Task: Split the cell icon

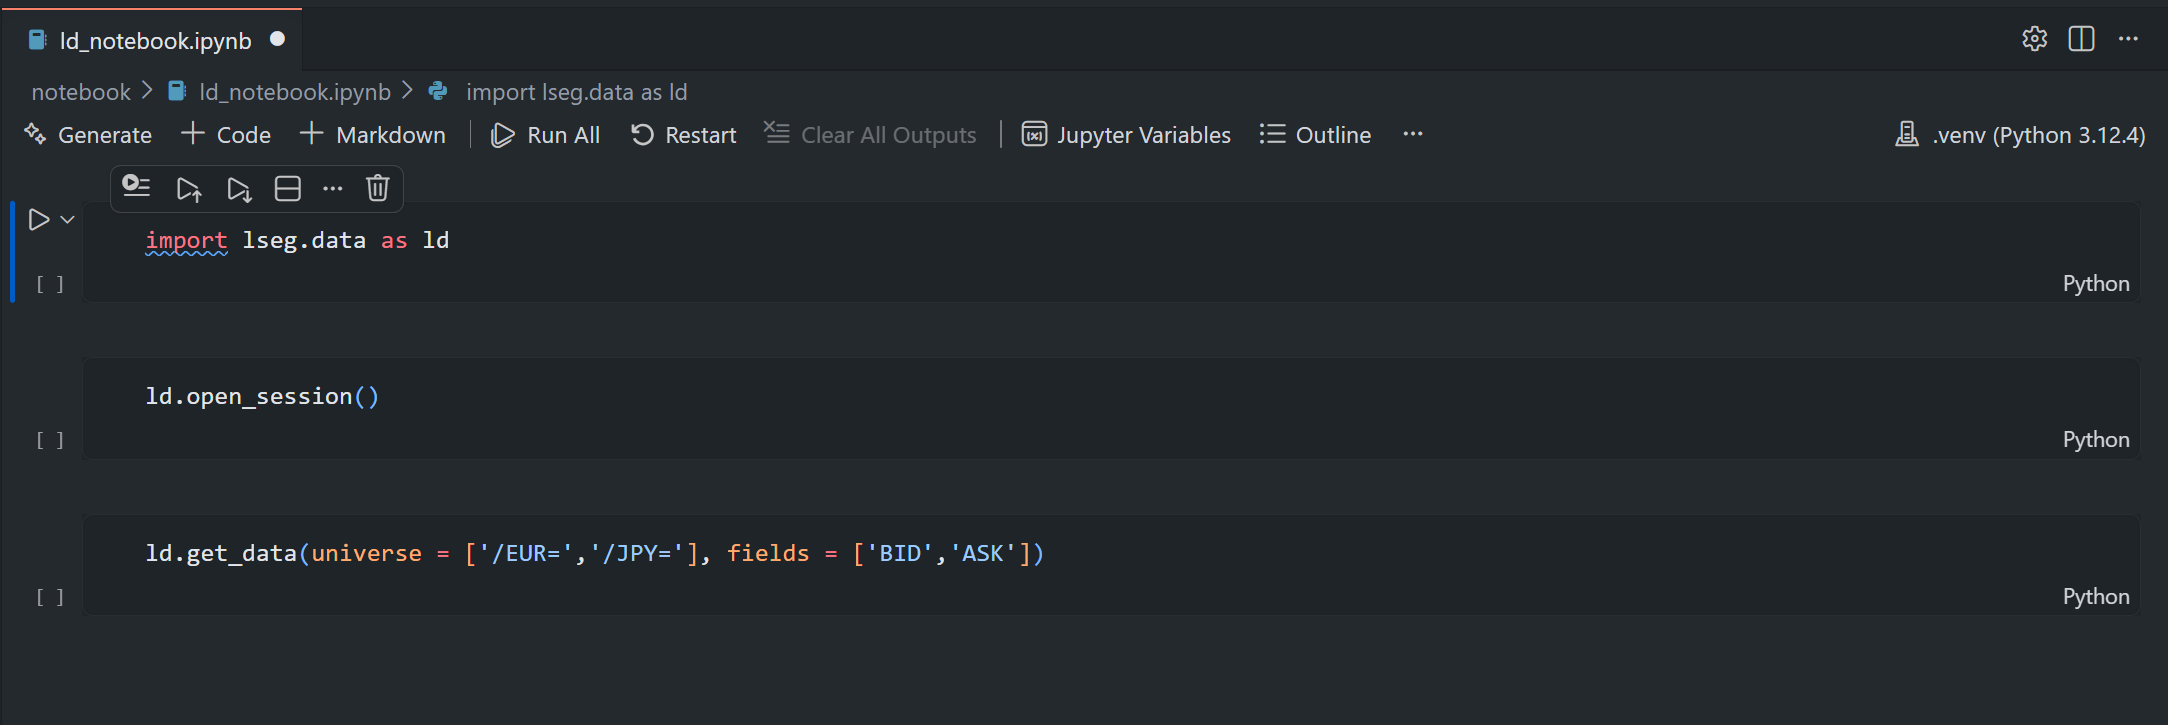Action: coord(288,188)
